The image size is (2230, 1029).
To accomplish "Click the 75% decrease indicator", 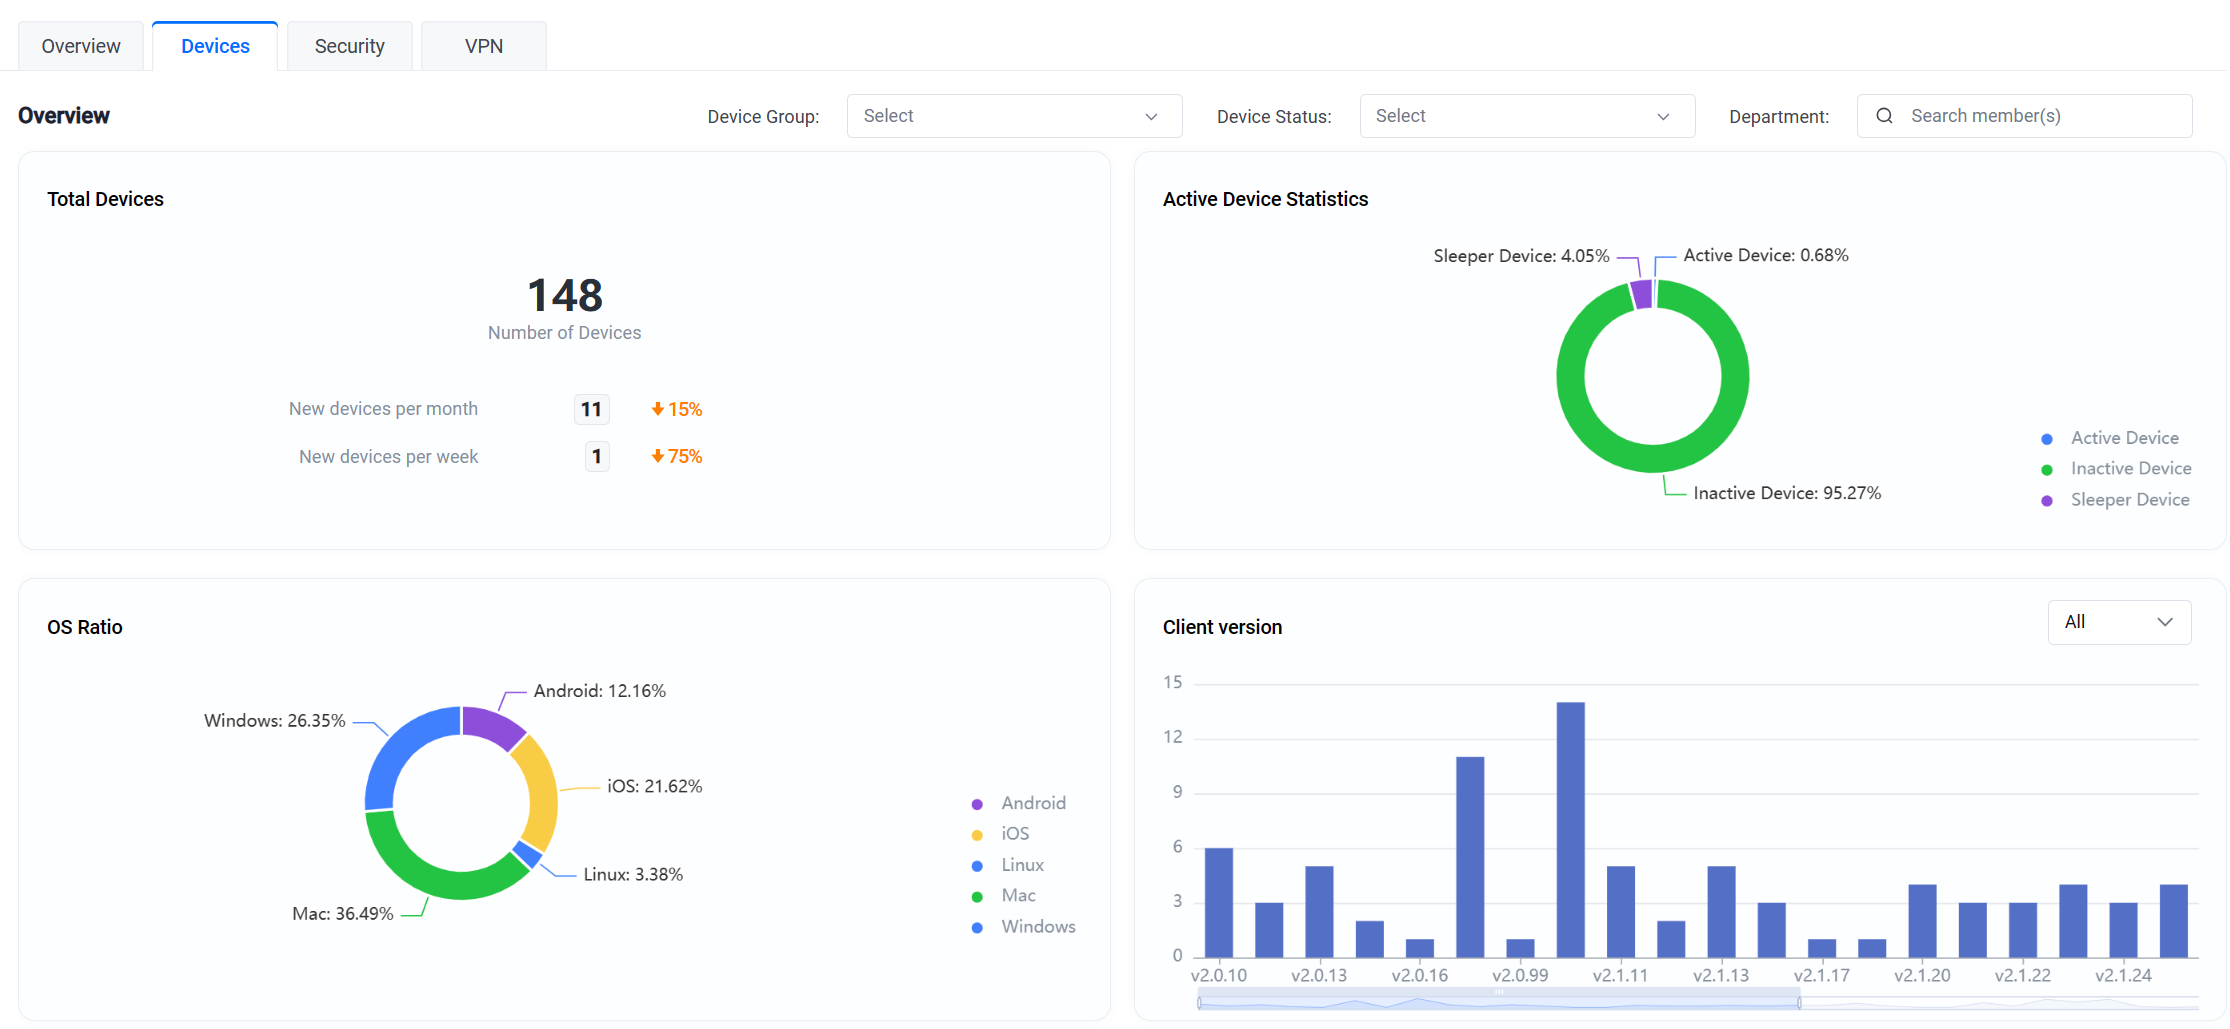I will point(677,456).
